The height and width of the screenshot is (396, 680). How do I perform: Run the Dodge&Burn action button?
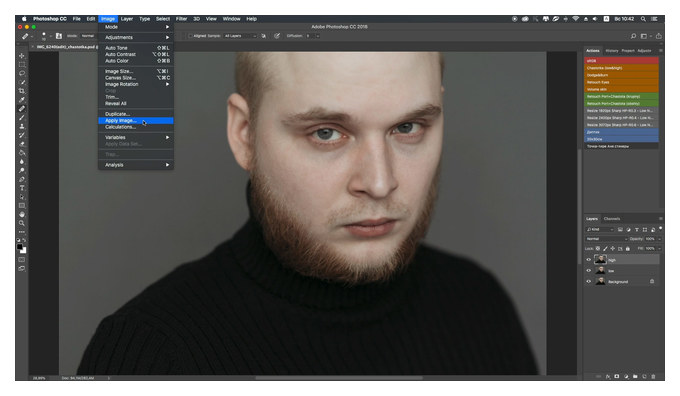tap(621, 75)
